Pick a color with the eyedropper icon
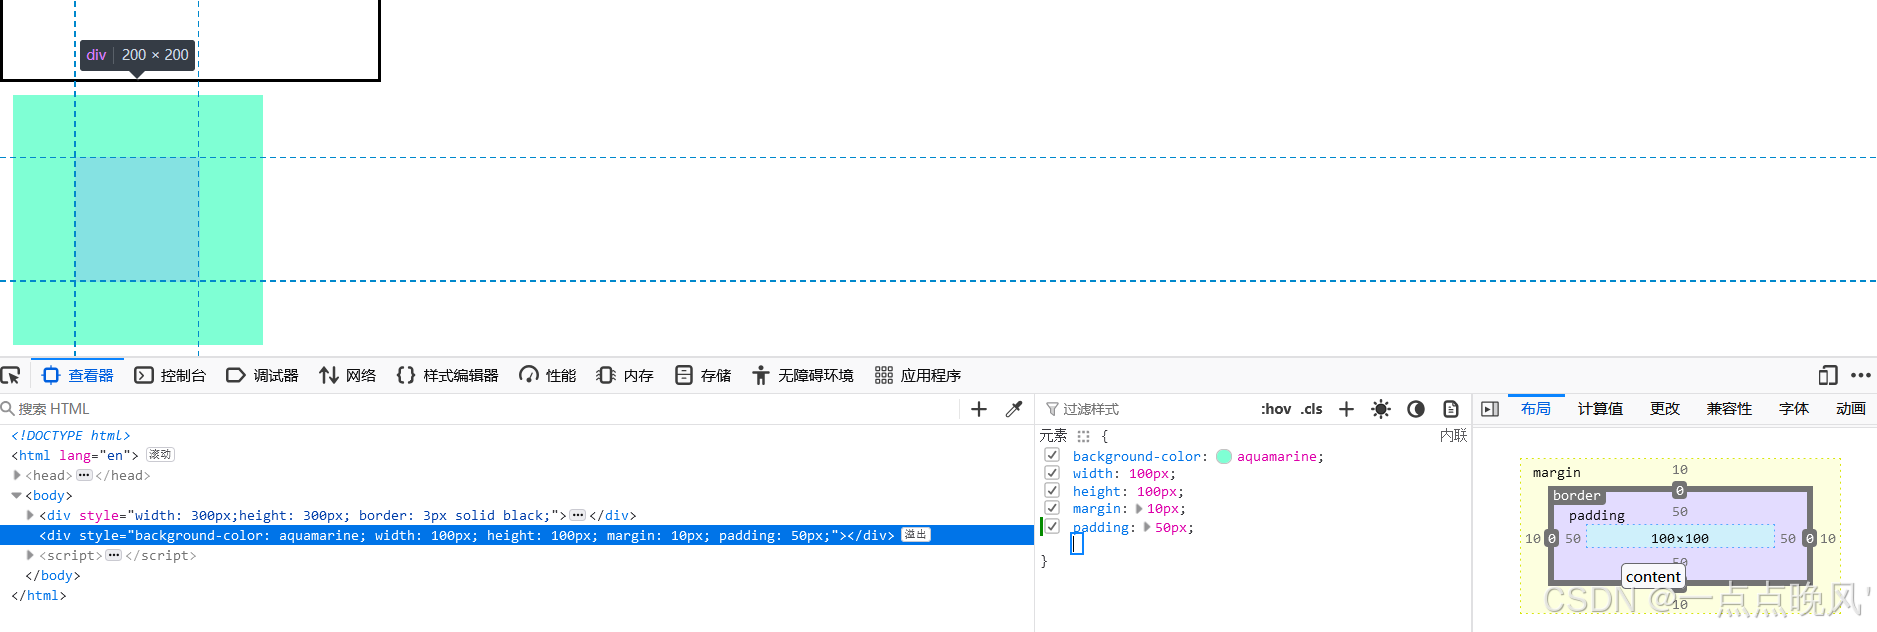 tap(1014, 409)
